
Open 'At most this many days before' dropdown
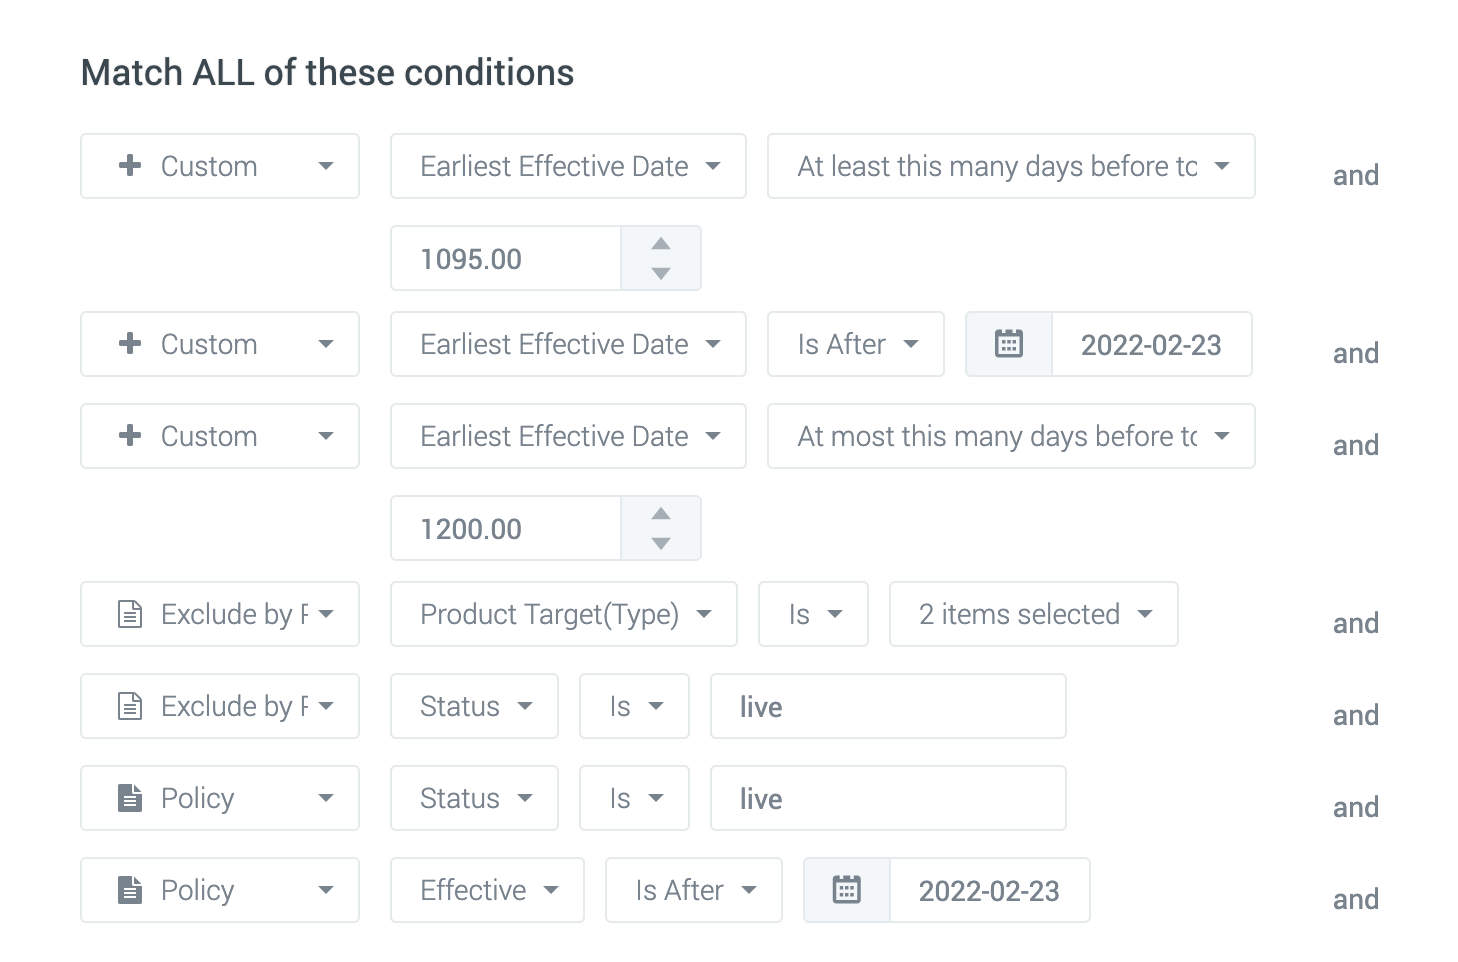pos(1011,436)
